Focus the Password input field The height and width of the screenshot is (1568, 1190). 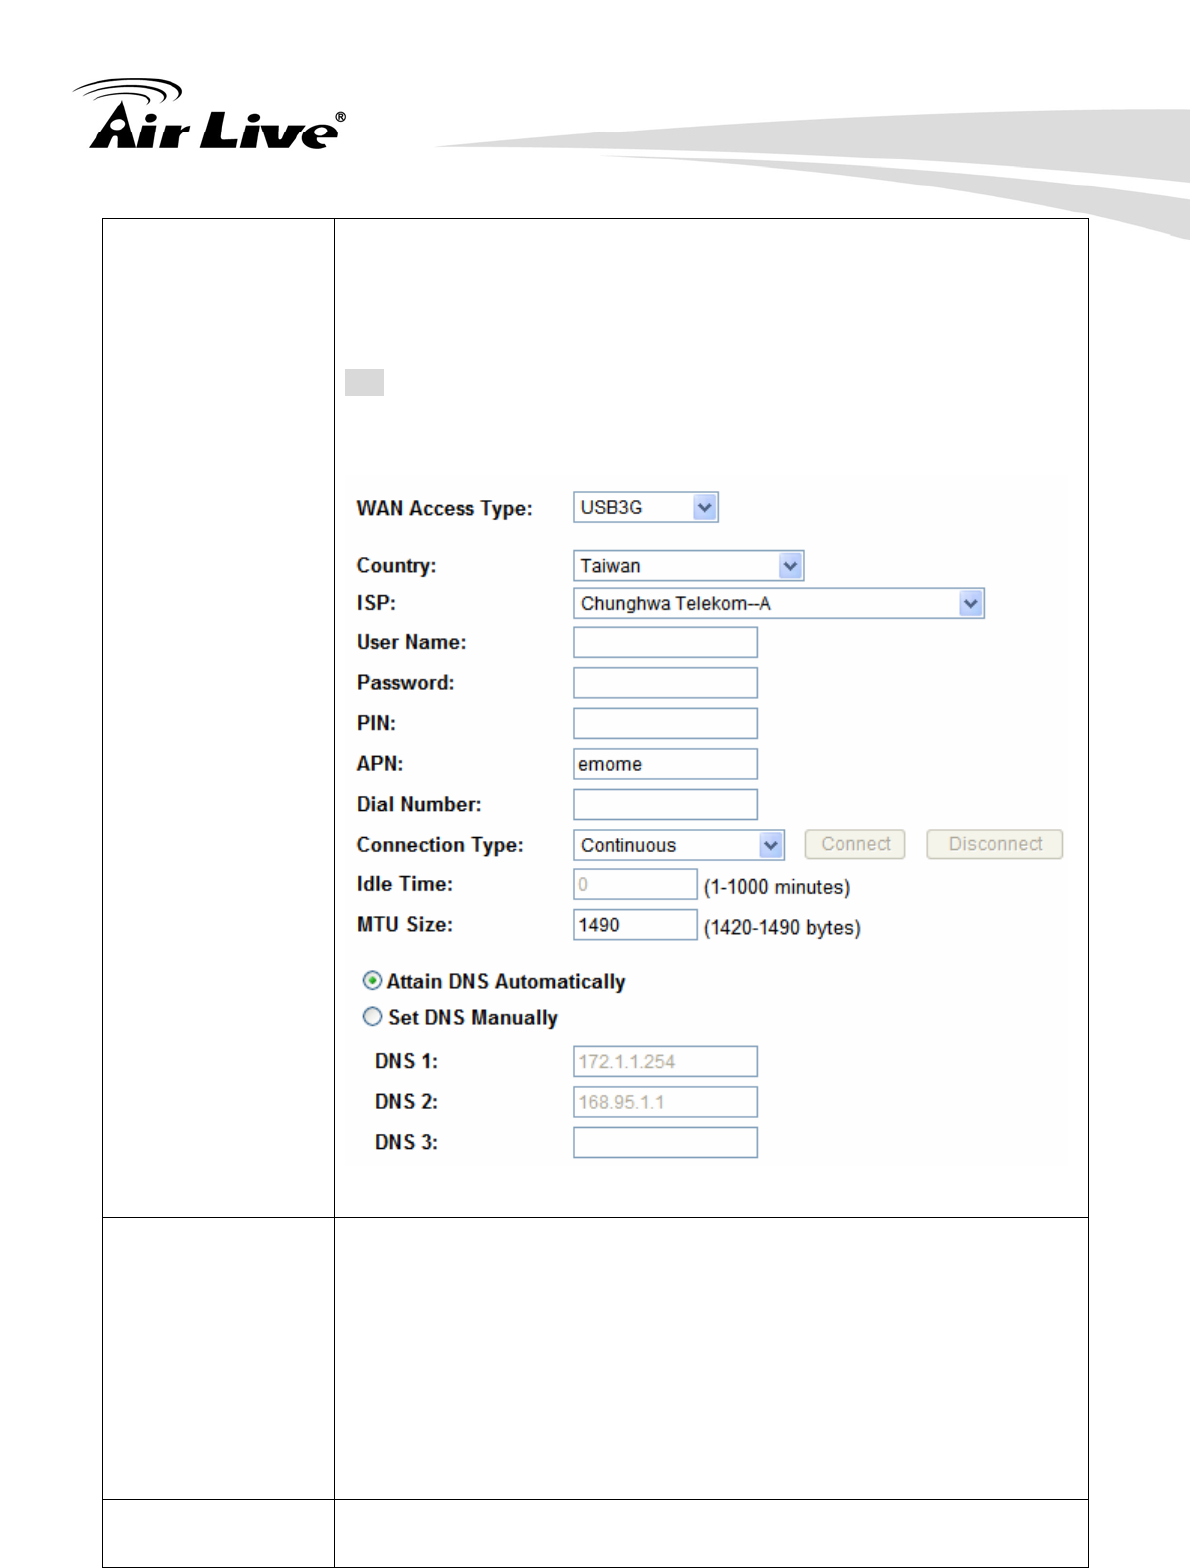coord(665,683)
